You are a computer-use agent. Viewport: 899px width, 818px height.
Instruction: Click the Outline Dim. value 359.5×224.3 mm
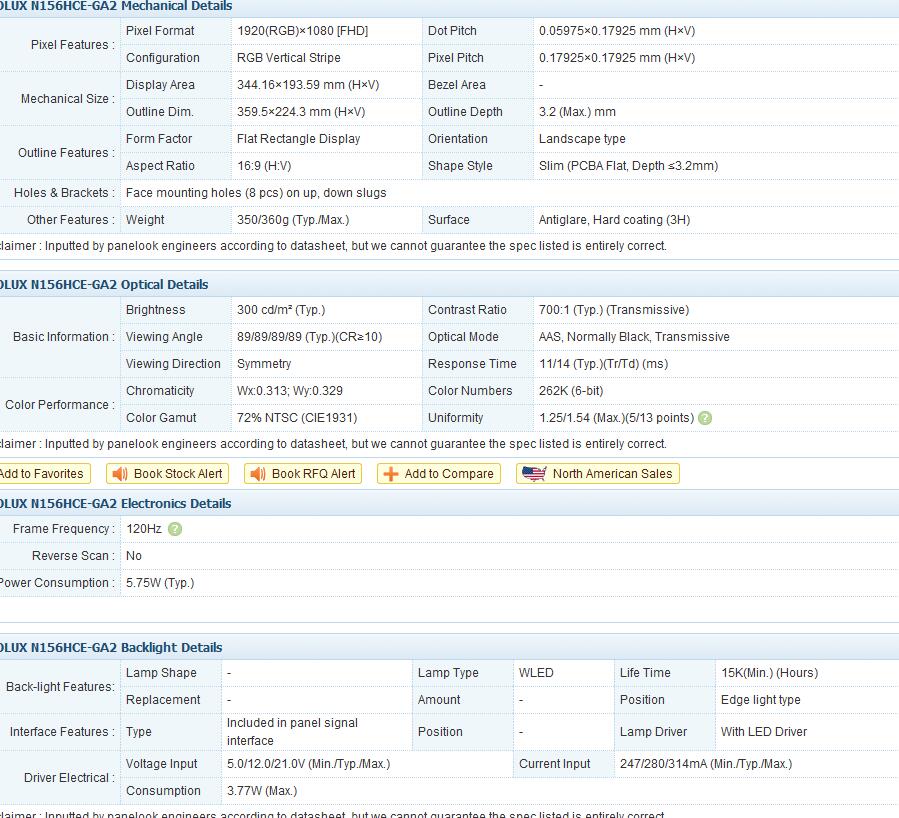tap(301, 112)
